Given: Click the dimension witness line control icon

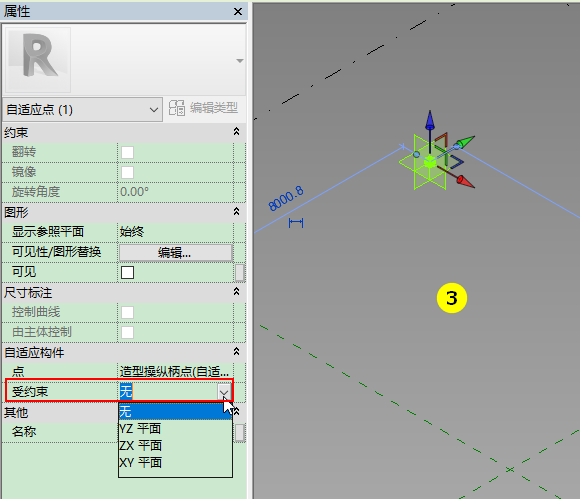Looking at the screenshot, I should pyautogui.click(x=296, y=223).
